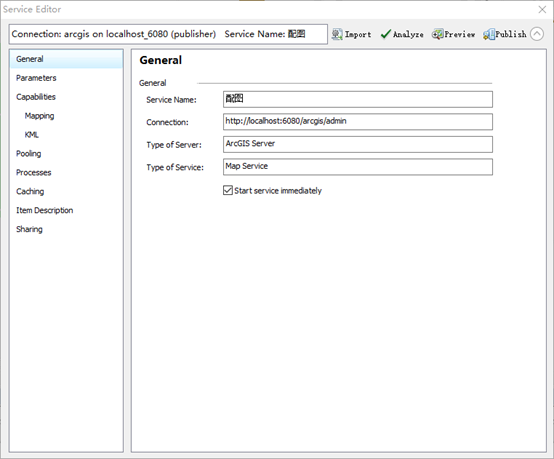The image size is (554, 459).
Task: Click the Type of Service field
Action: 358,167
